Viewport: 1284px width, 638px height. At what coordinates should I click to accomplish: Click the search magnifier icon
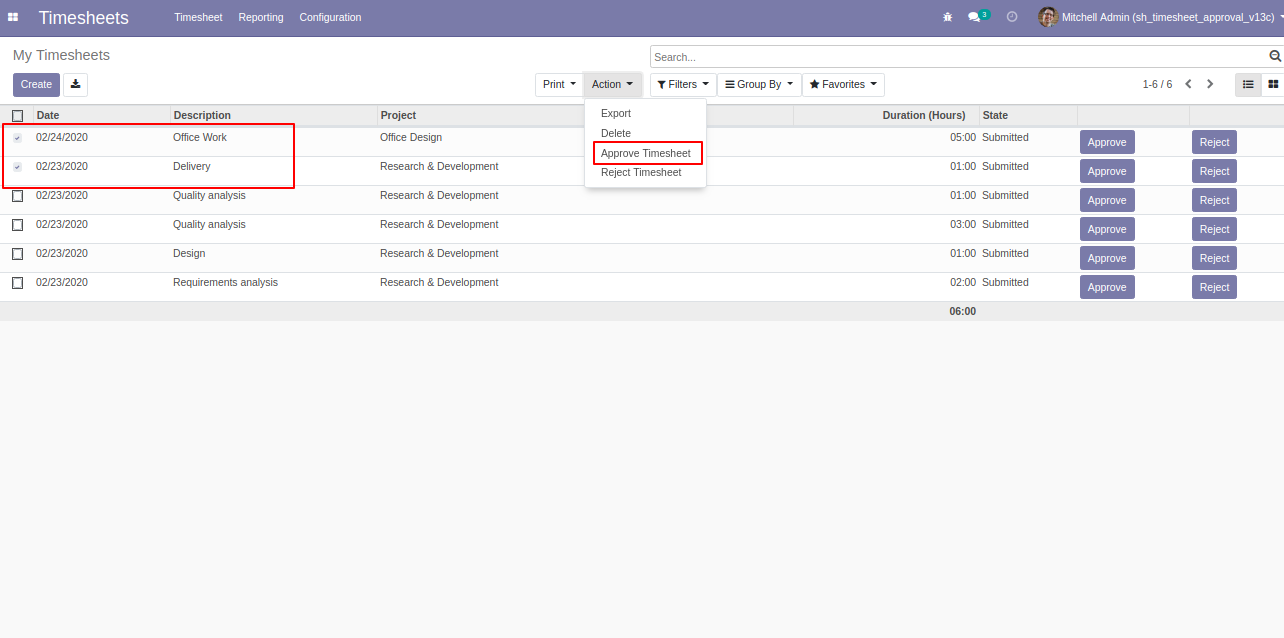pos(1275,57)
